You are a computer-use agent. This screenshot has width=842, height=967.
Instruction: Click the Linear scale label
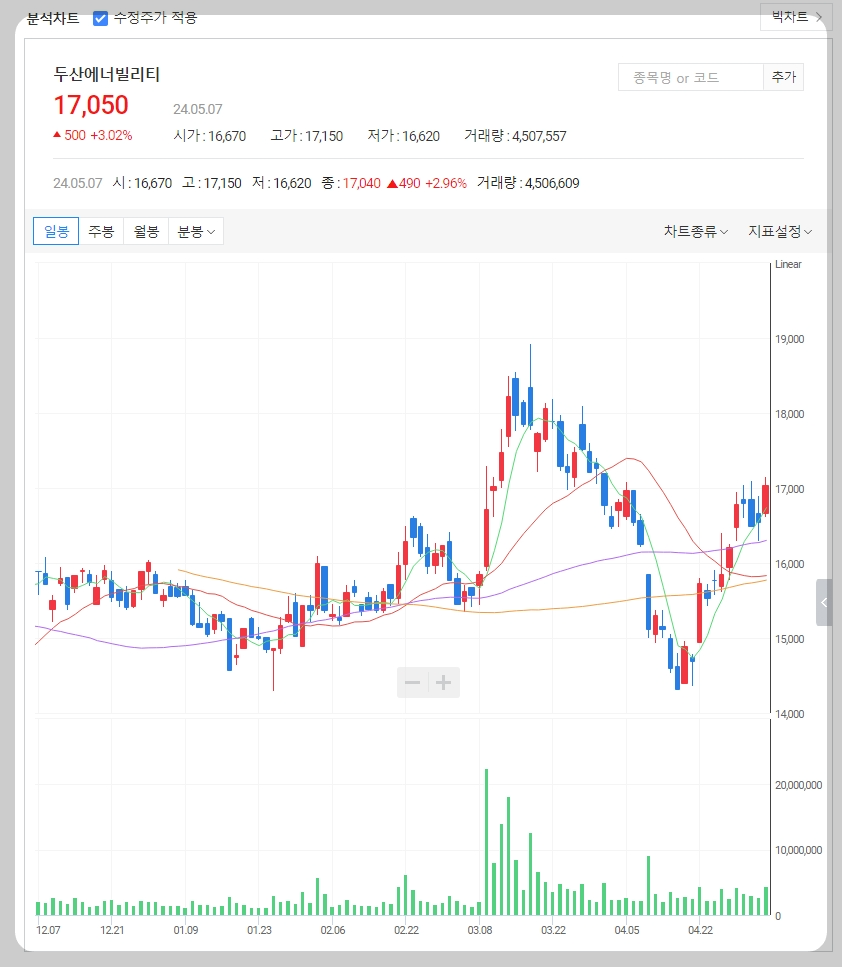pos(788,264)
